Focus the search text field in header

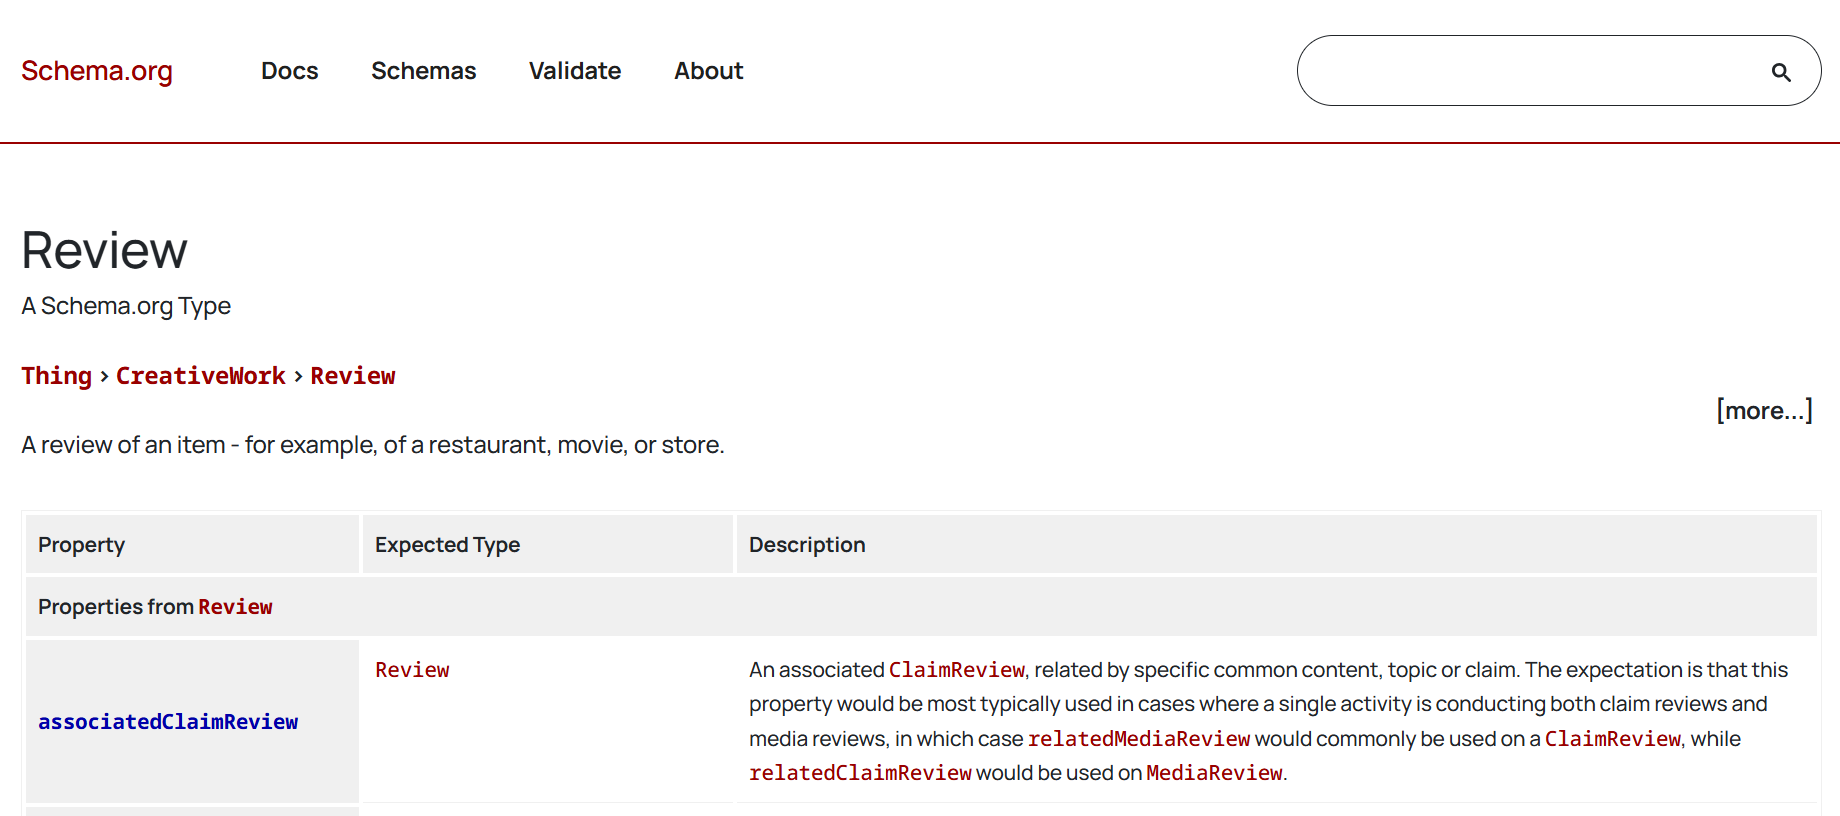pos(1530,71)
